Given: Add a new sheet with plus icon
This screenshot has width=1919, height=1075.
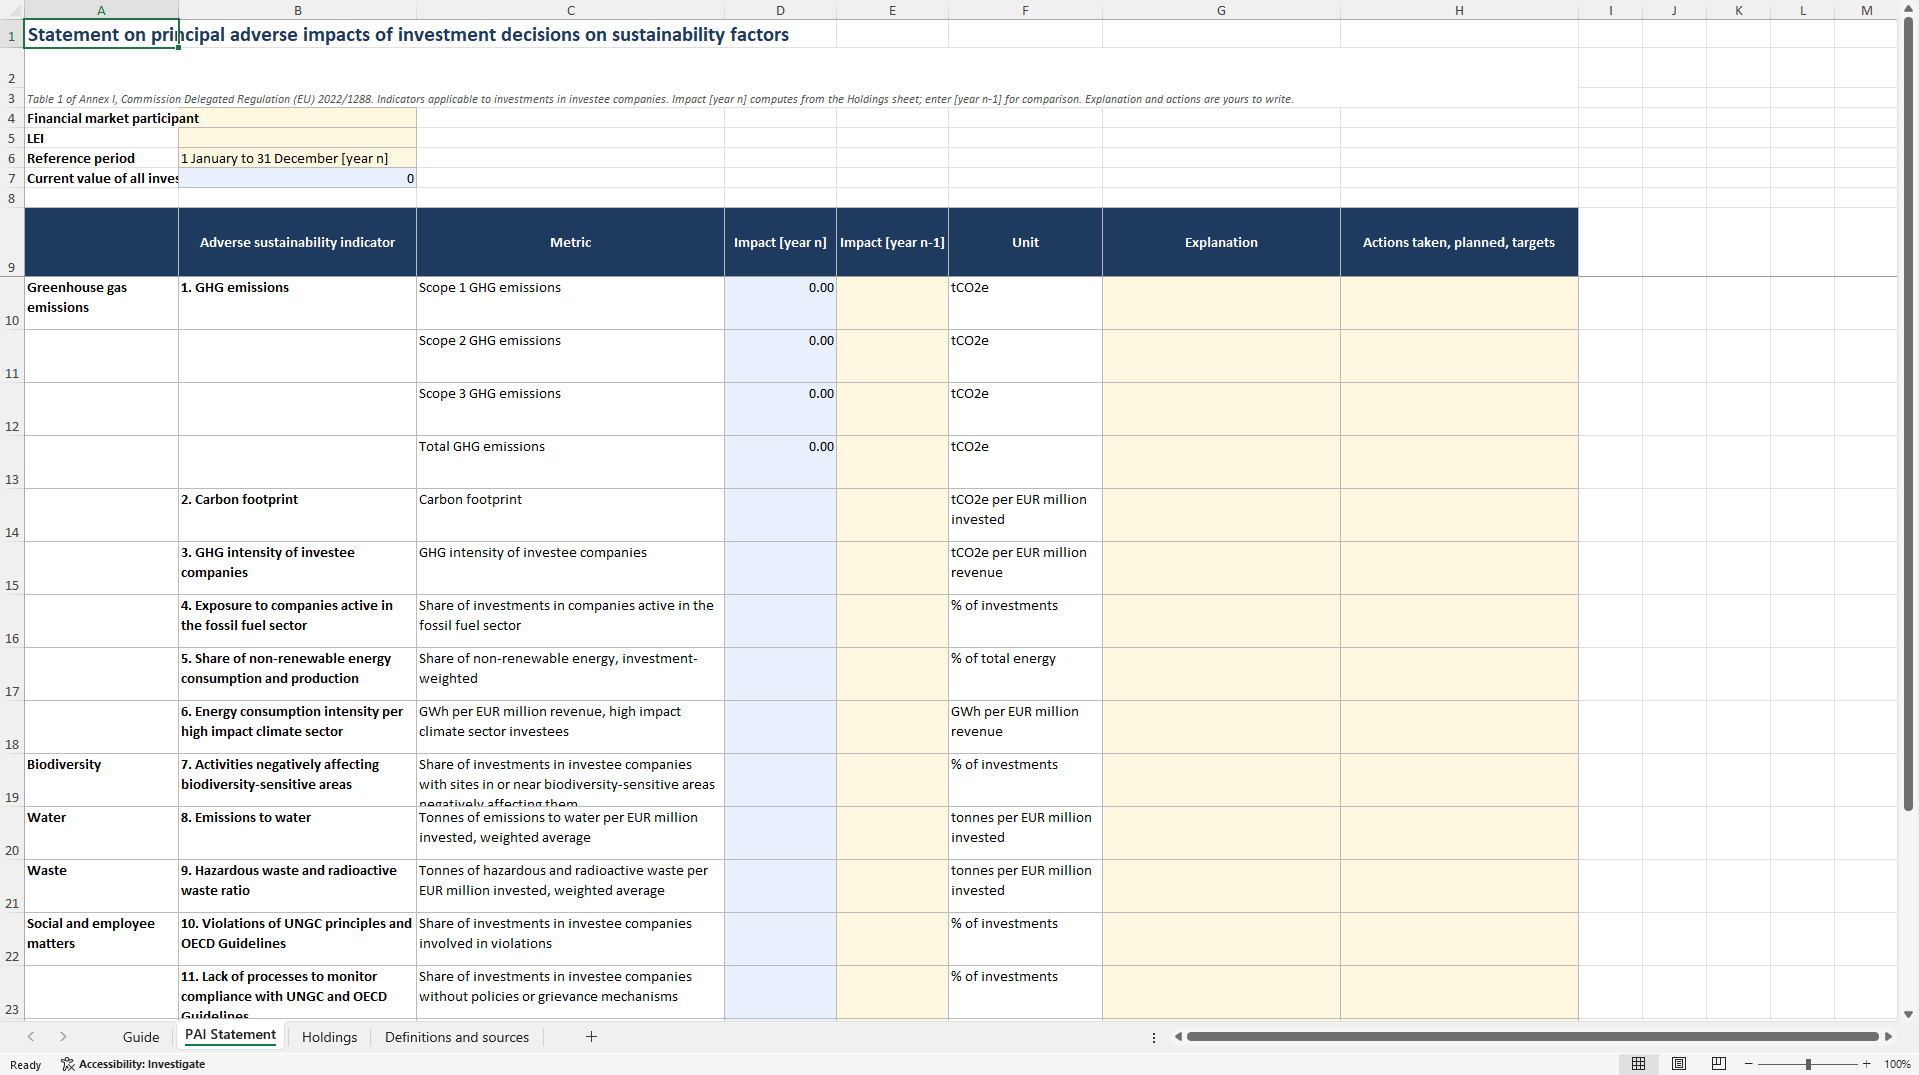Looking at the screenshot, I should click(x=591, y=1037).
